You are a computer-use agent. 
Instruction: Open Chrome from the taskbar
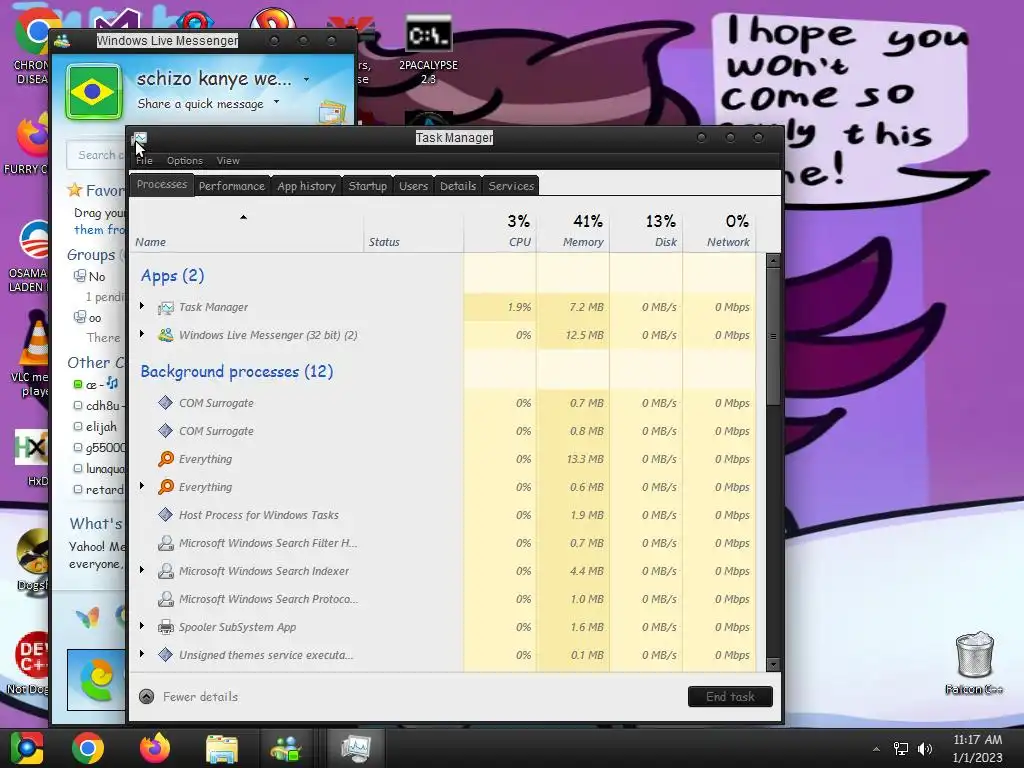88,748
